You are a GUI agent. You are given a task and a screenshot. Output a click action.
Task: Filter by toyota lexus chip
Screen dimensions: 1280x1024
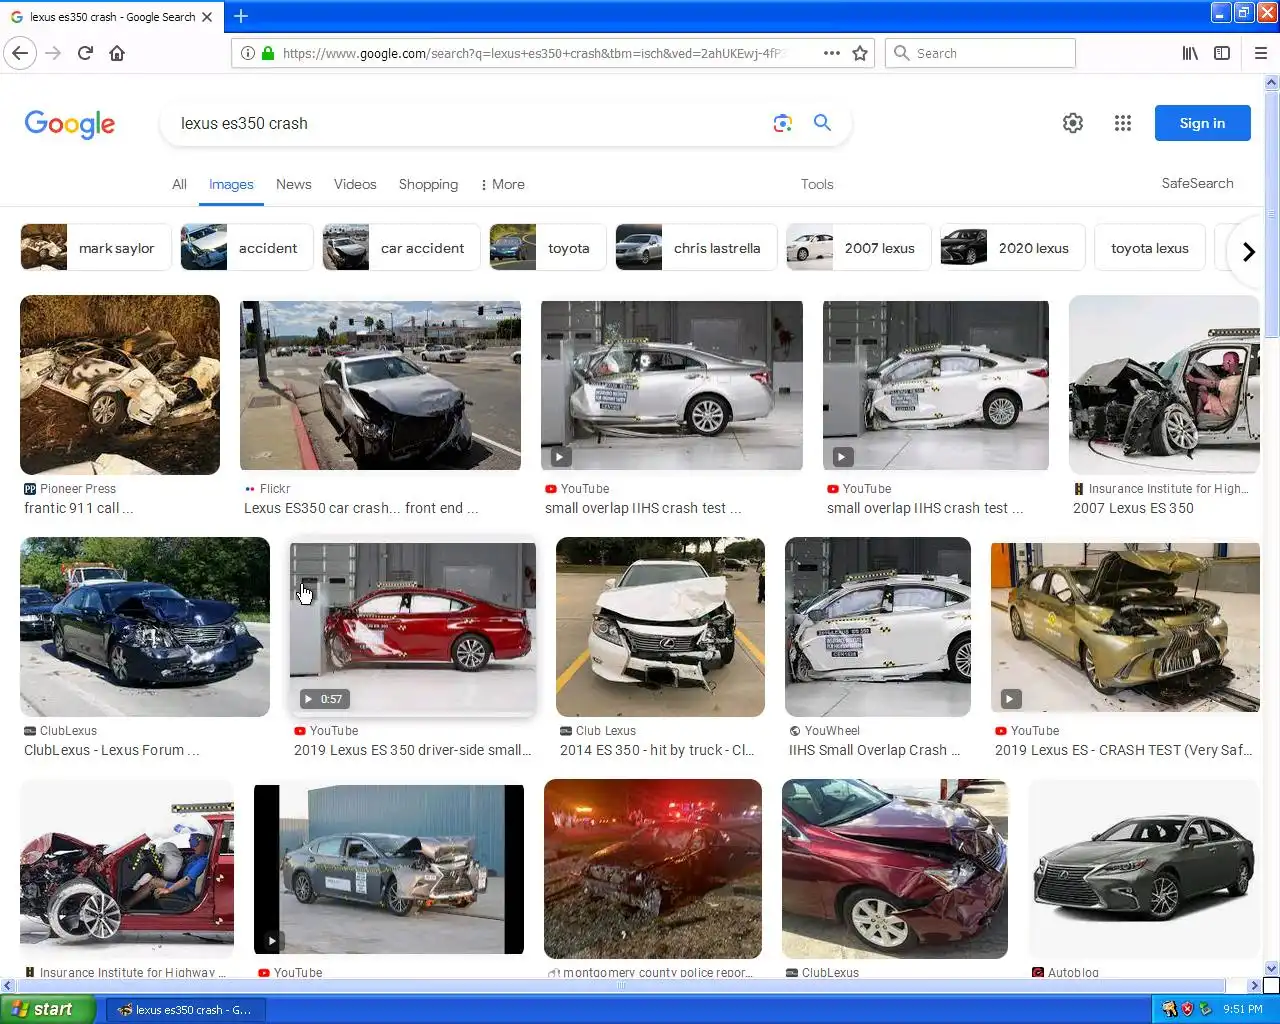[1150, 248]
